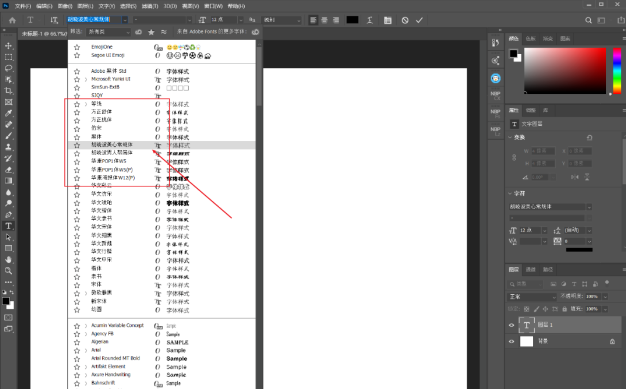
Task: Show similar fonts filter icon
Action: click(x=164, y=32)
